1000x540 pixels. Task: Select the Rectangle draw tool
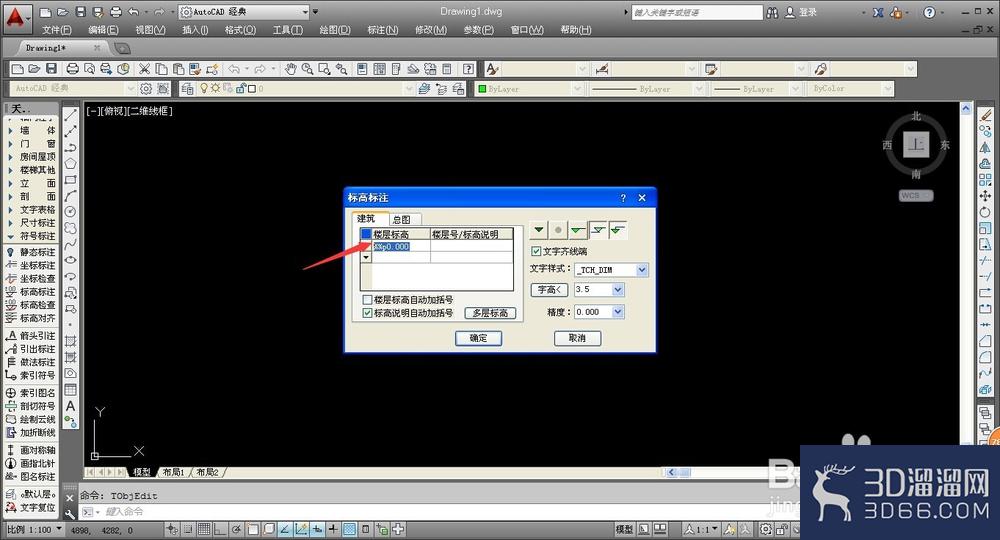(71, 180)
